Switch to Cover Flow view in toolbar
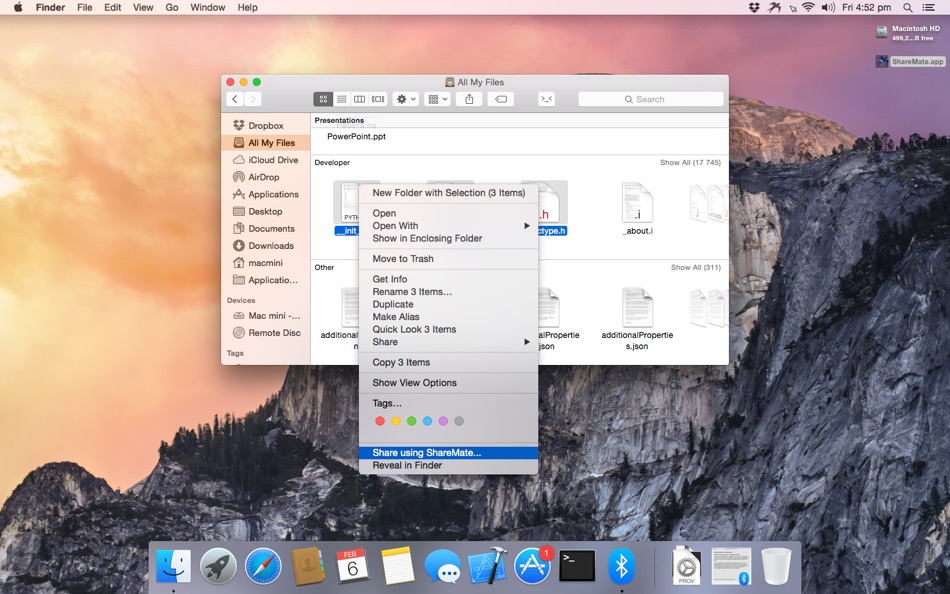 pos(378,99)
